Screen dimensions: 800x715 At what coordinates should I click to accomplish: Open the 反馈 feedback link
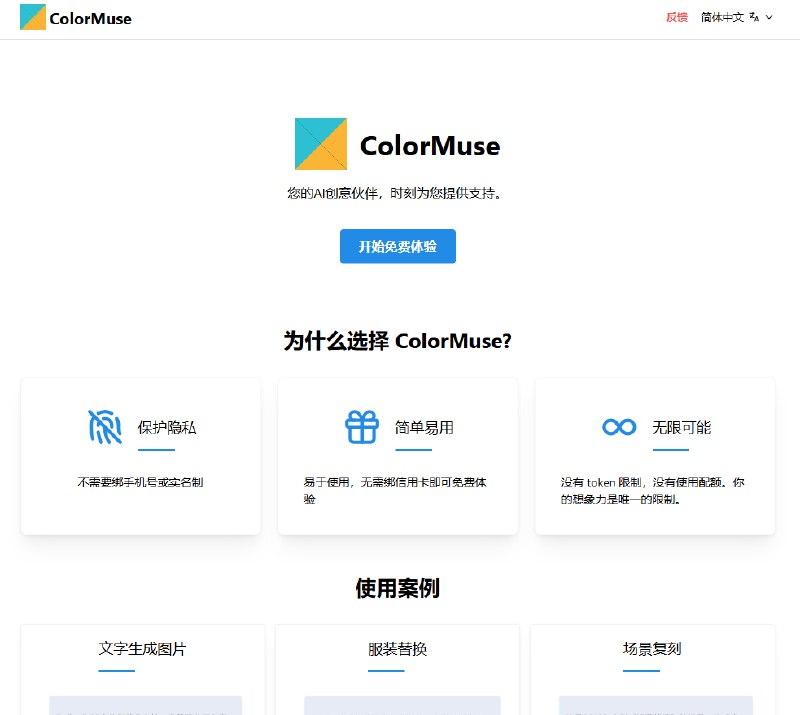coord(677,17)
